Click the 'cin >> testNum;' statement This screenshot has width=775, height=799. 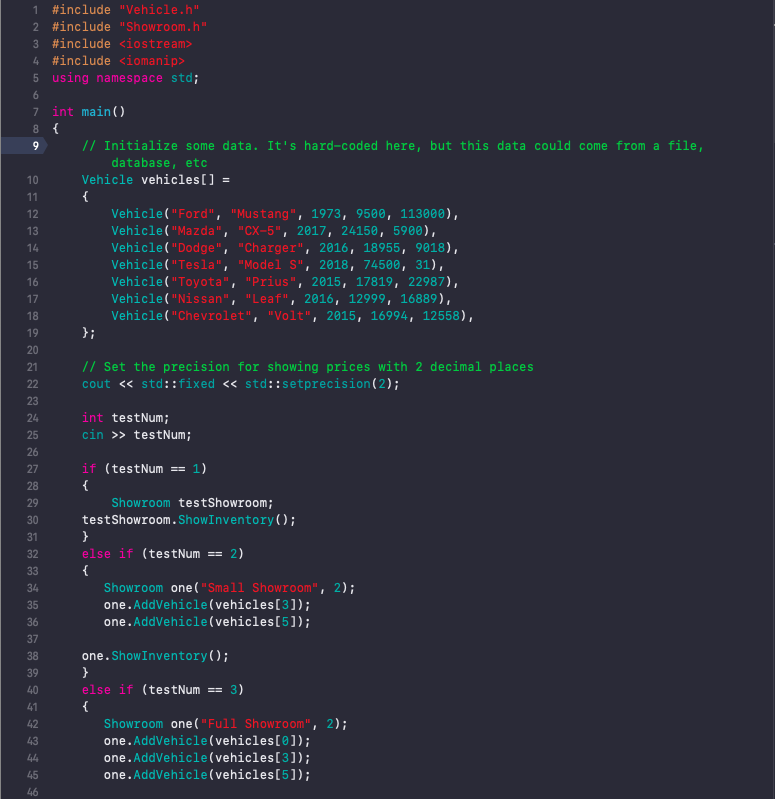(137, 435)
